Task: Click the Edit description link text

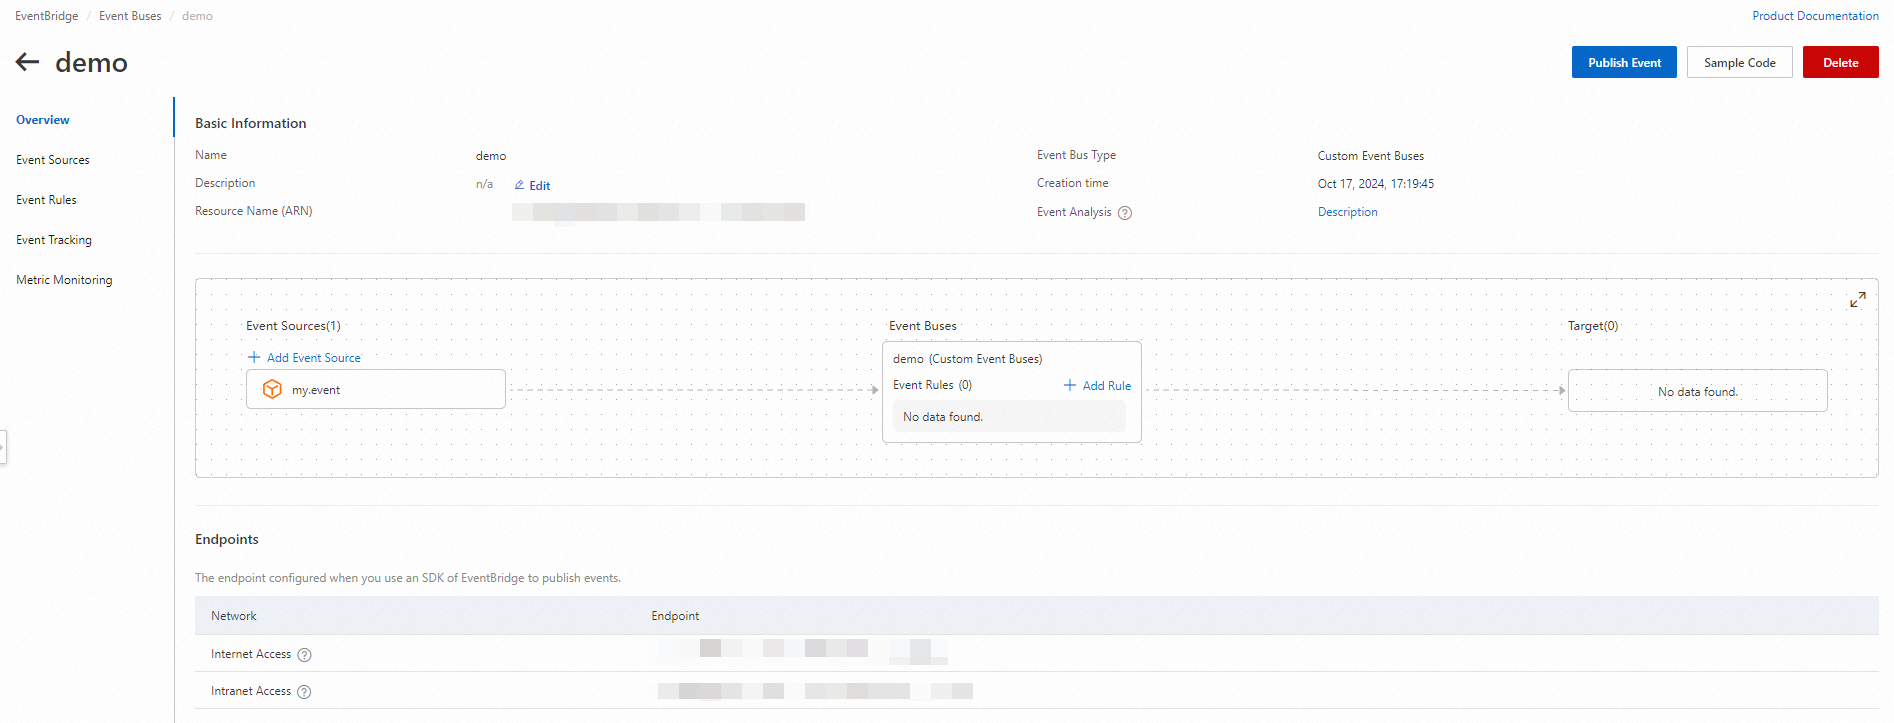Action: pyautogui.click(x=540, y=186)
